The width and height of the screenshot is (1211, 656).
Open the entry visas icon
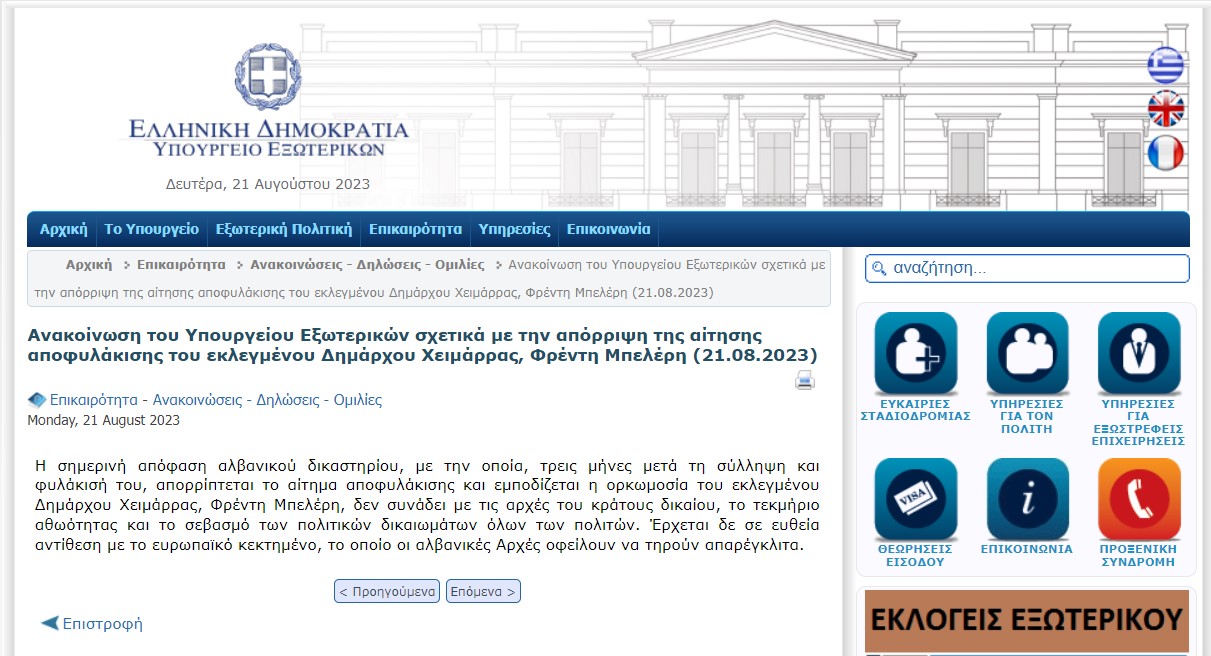click(x=915, y=499)
